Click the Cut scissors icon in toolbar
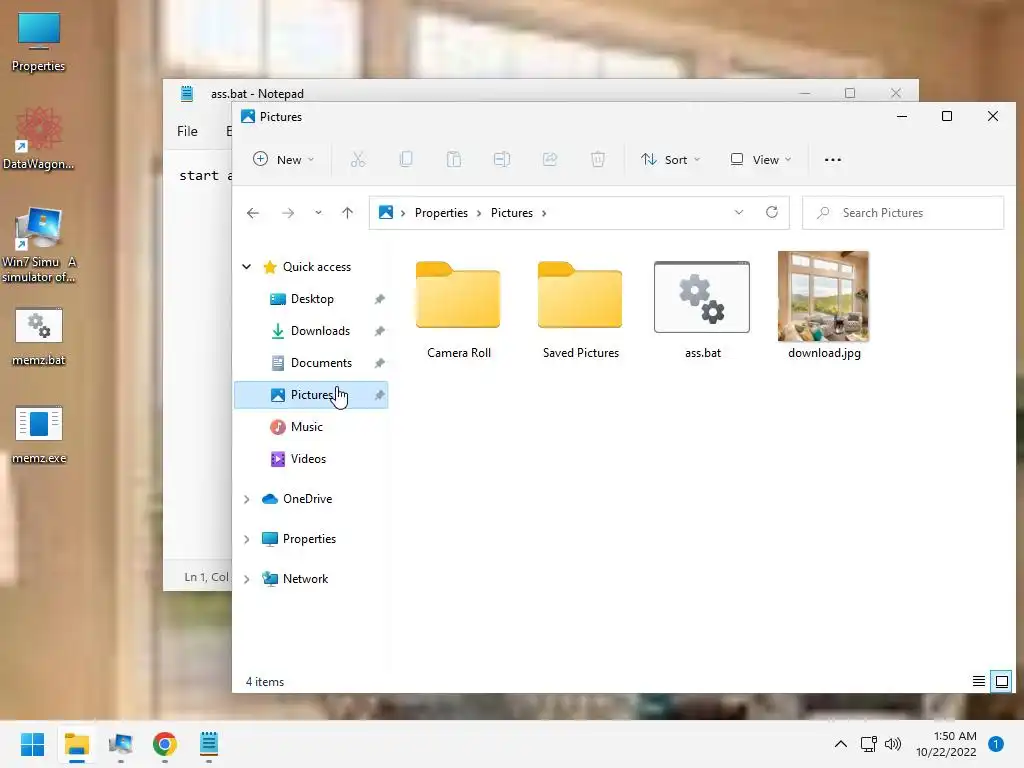Screen dimensions: 1024x768 (x=358, y=159)
